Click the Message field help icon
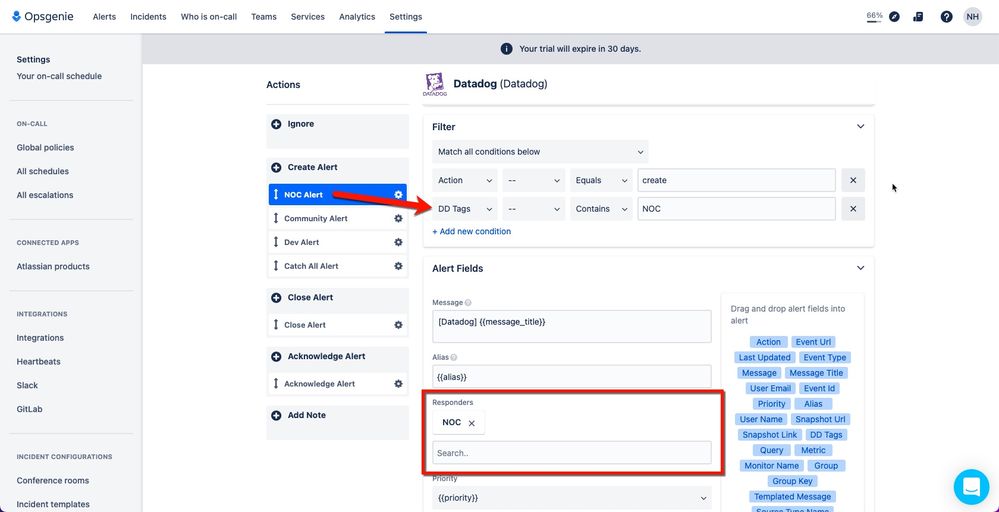999x512 pixels. 468,303
